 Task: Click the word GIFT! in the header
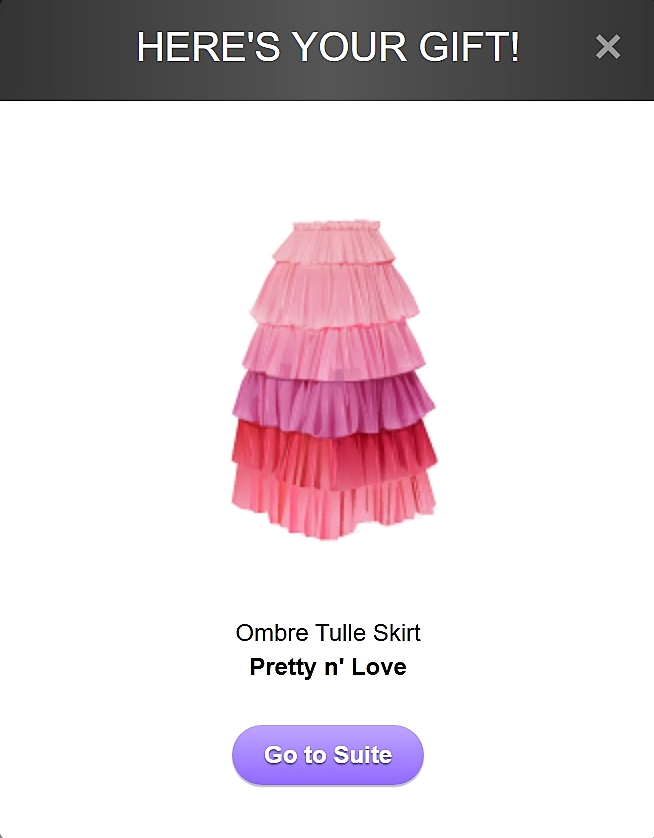pyautogui.click(x=469, y=46)
